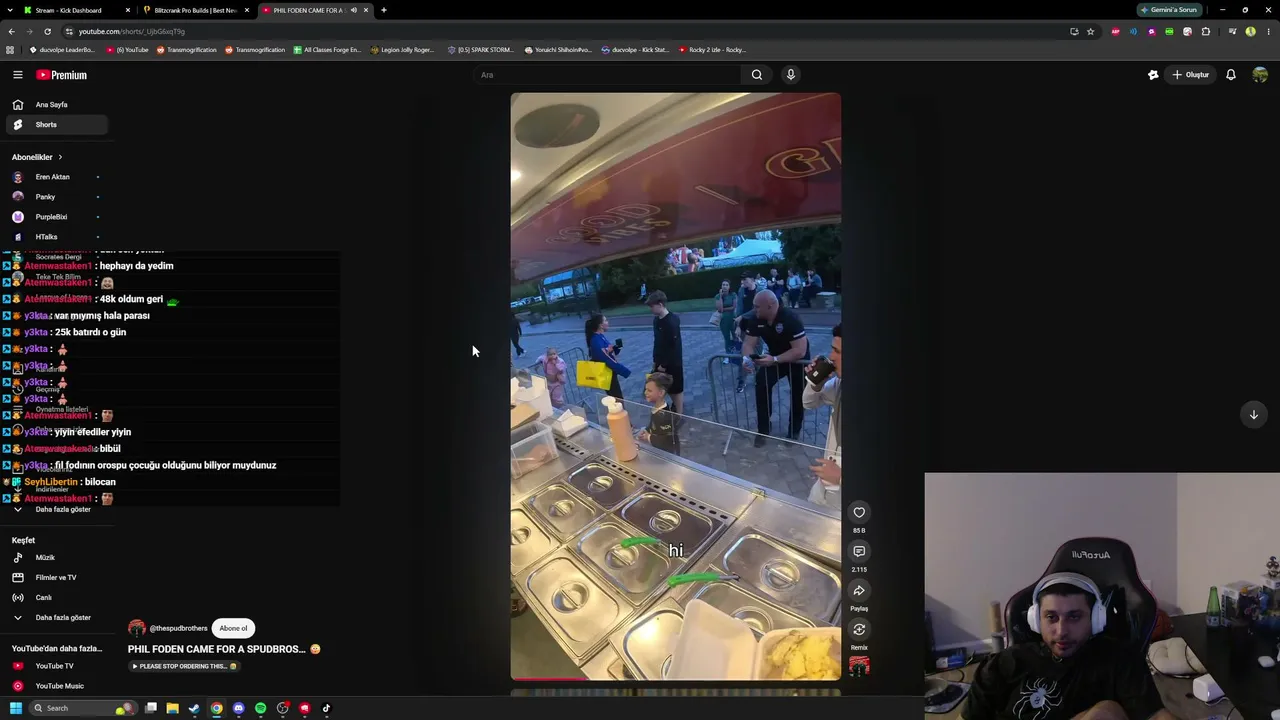Open Chrome extensions puzzle icon
Viewport: 1280px width, 720px height.
[x=1206, y=31]
